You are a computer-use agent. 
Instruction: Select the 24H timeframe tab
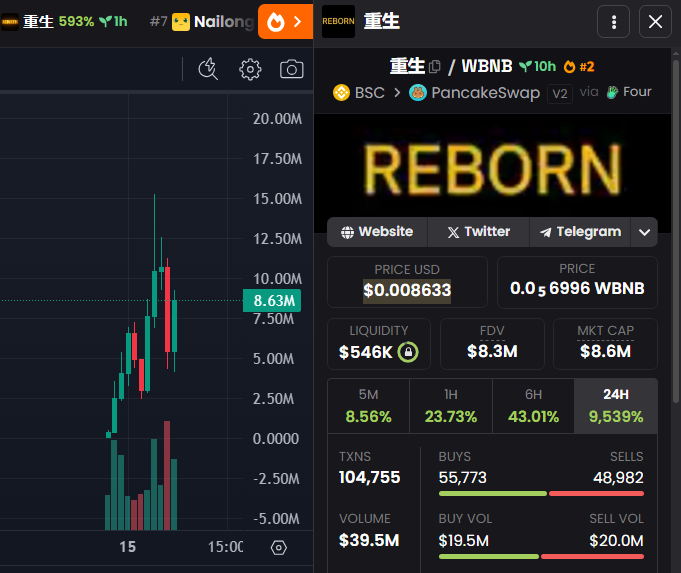click(x=616, y=406)
